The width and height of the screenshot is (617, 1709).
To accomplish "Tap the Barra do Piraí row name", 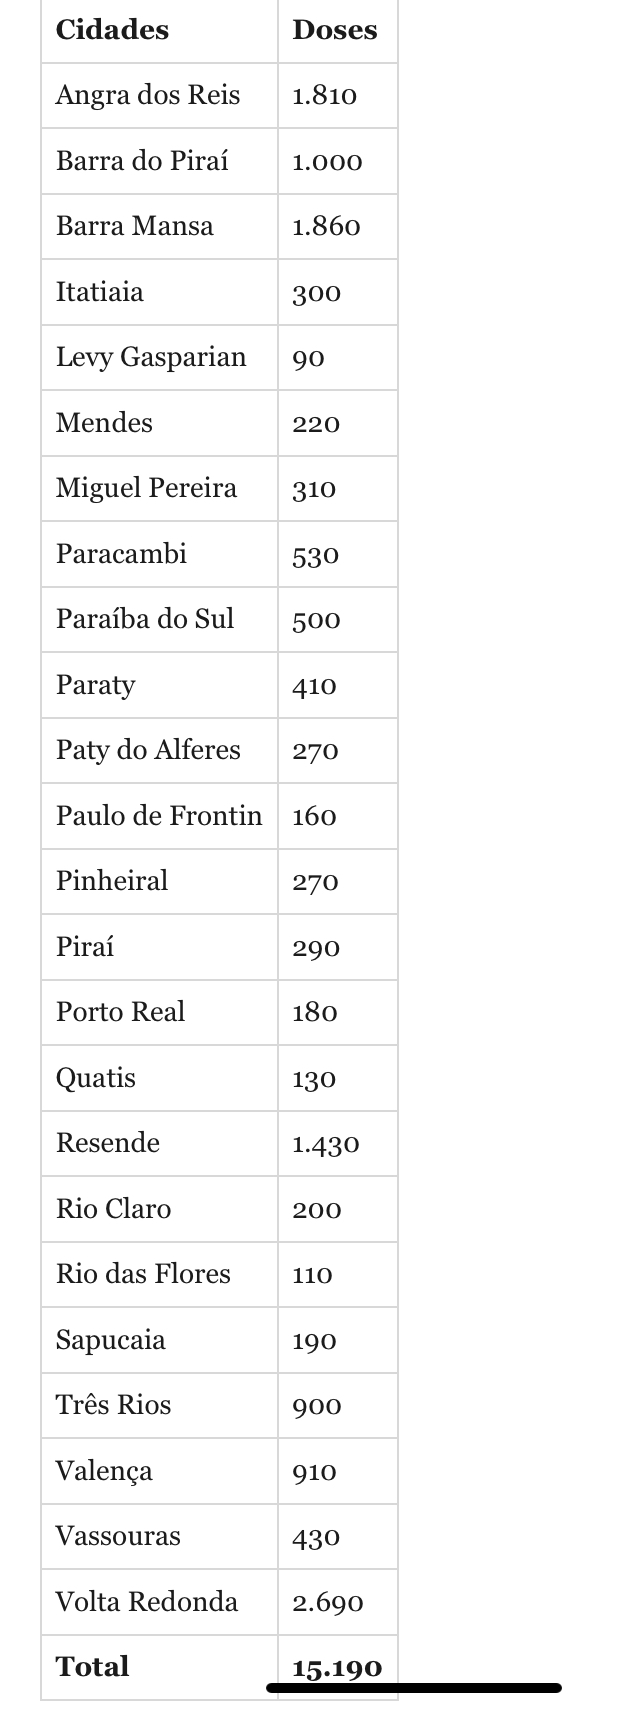I will coord(142,161).
